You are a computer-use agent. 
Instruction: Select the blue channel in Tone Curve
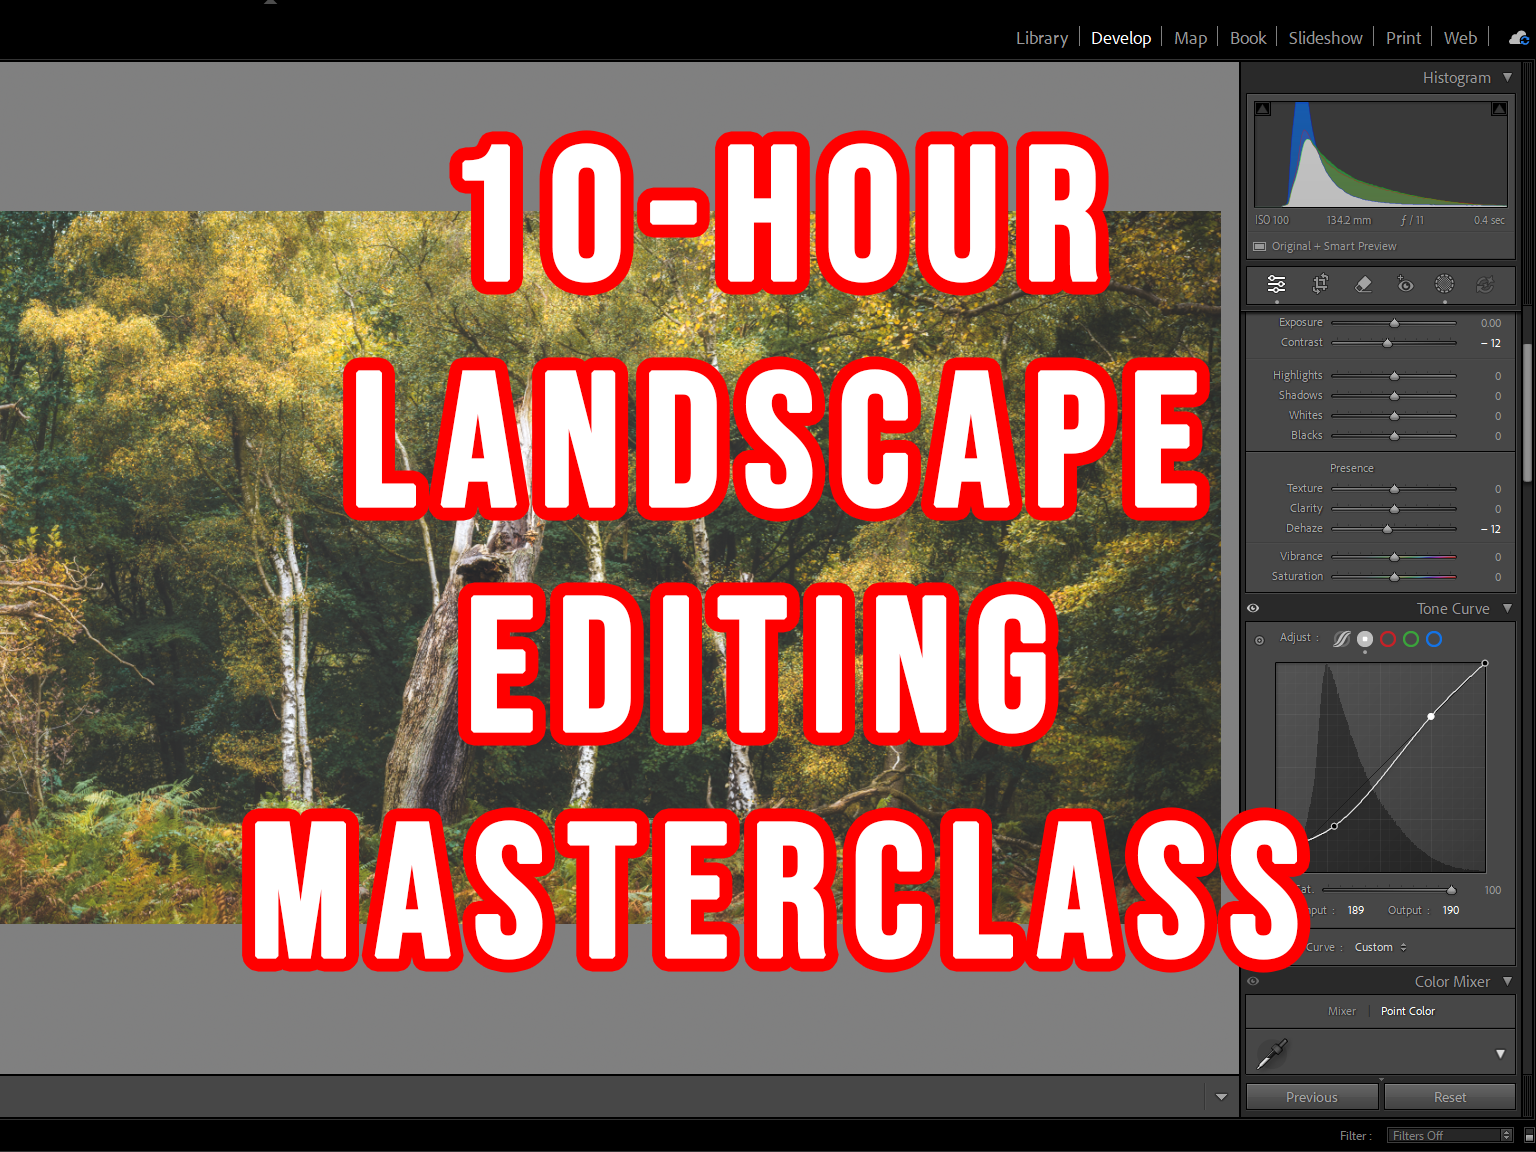[1434, 639]
